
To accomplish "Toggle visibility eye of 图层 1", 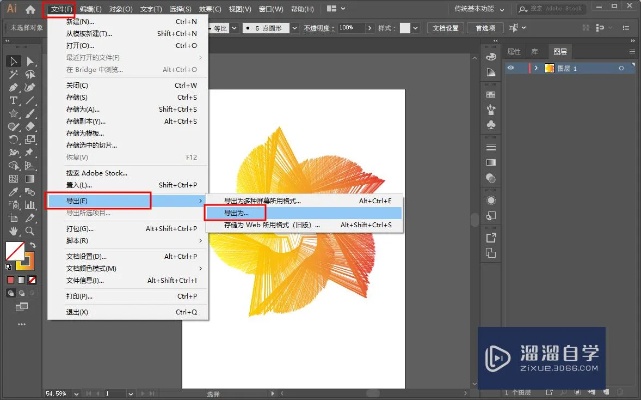I will point(511,68).
